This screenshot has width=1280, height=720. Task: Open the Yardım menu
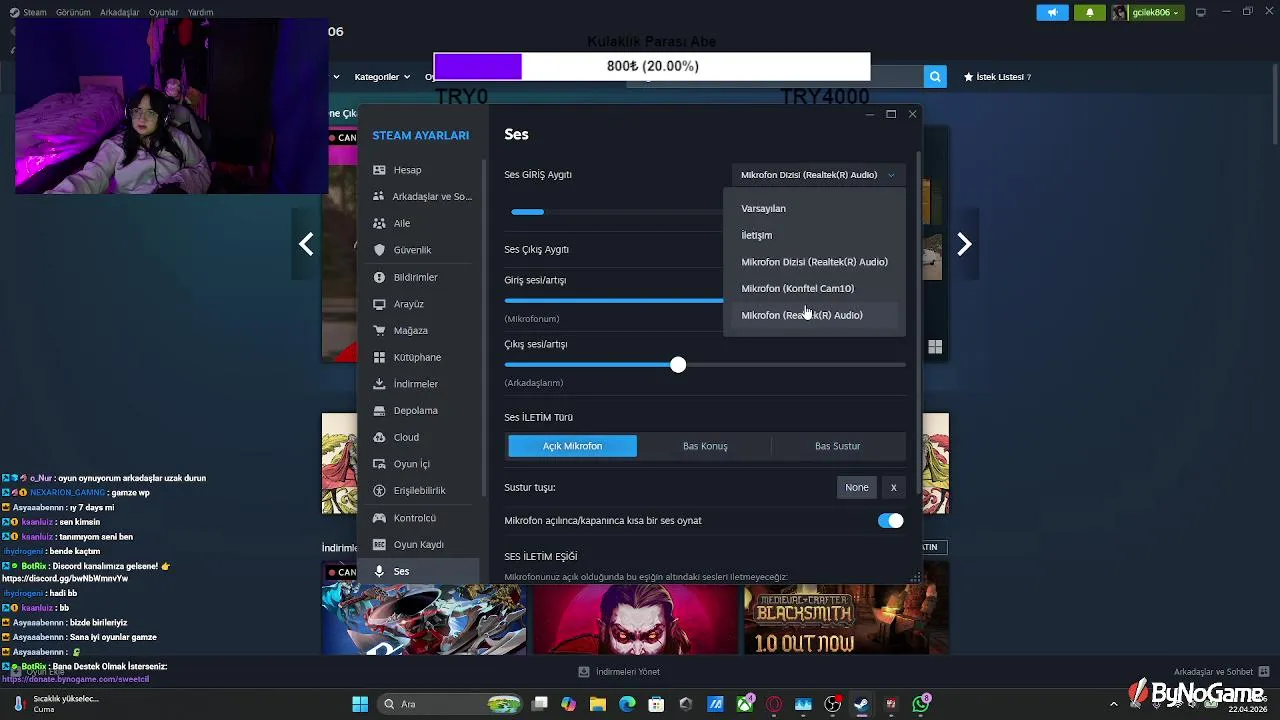click(x=200, y=12)
